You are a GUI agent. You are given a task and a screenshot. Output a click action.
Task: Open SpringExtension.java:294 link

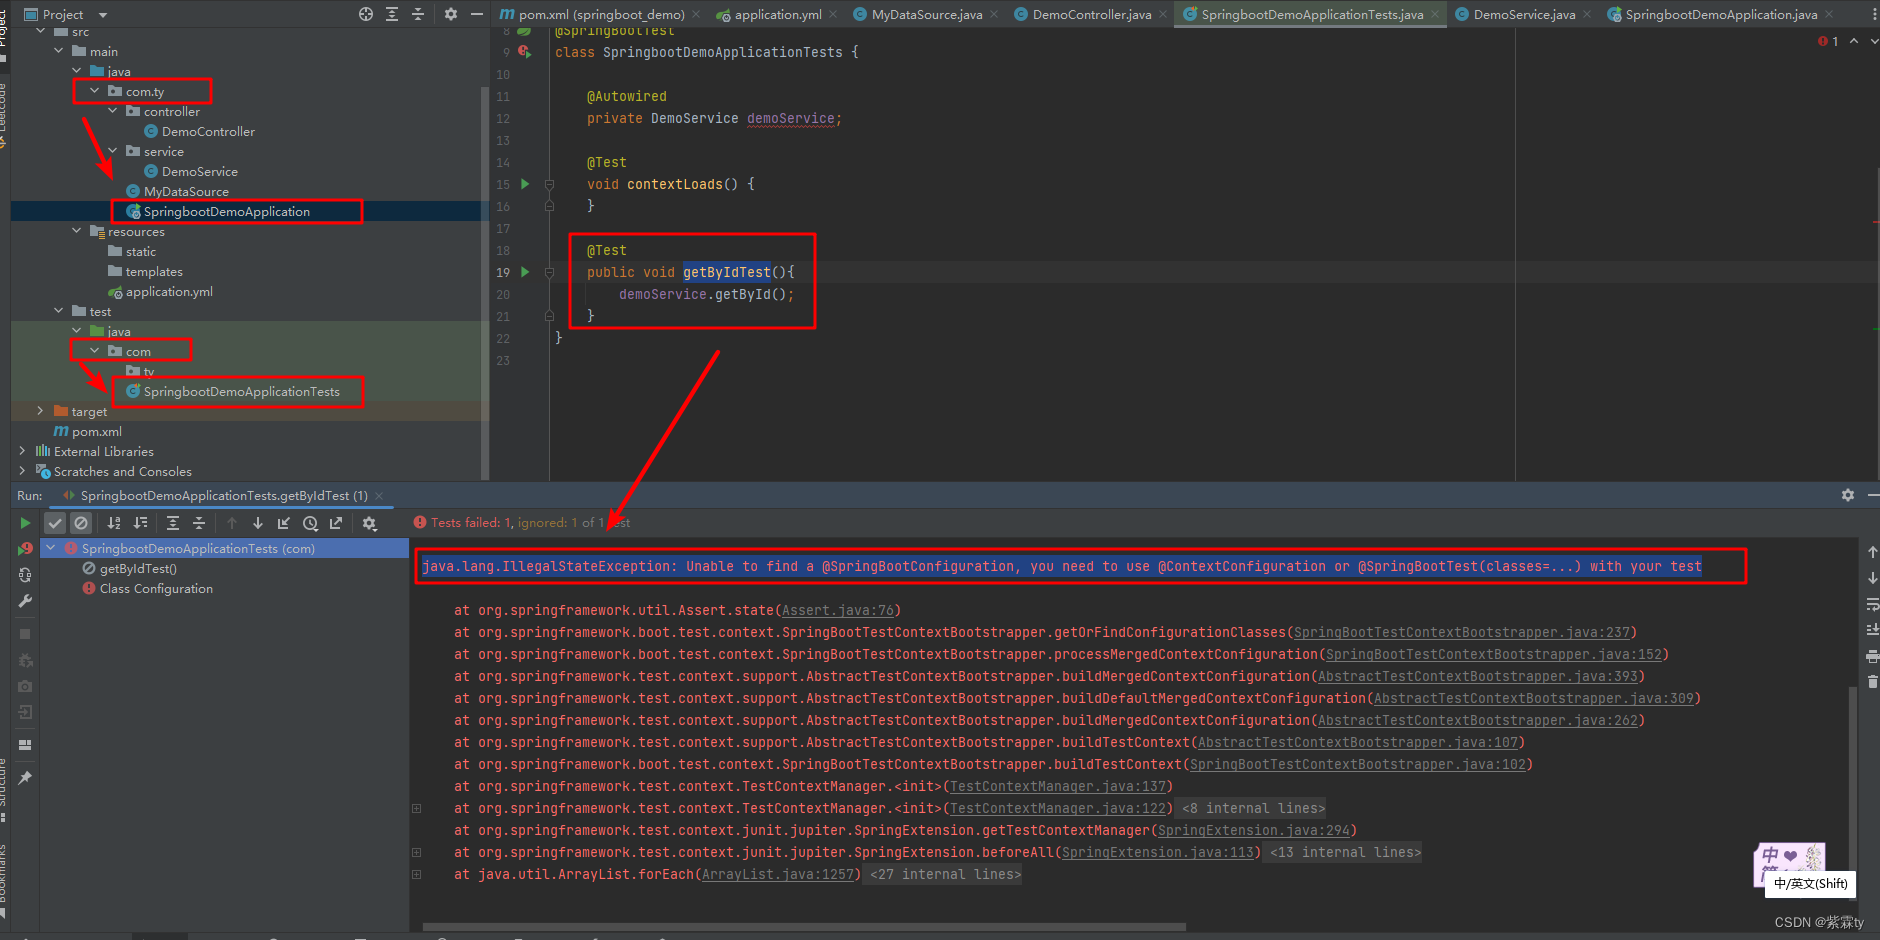(1254, 830)
